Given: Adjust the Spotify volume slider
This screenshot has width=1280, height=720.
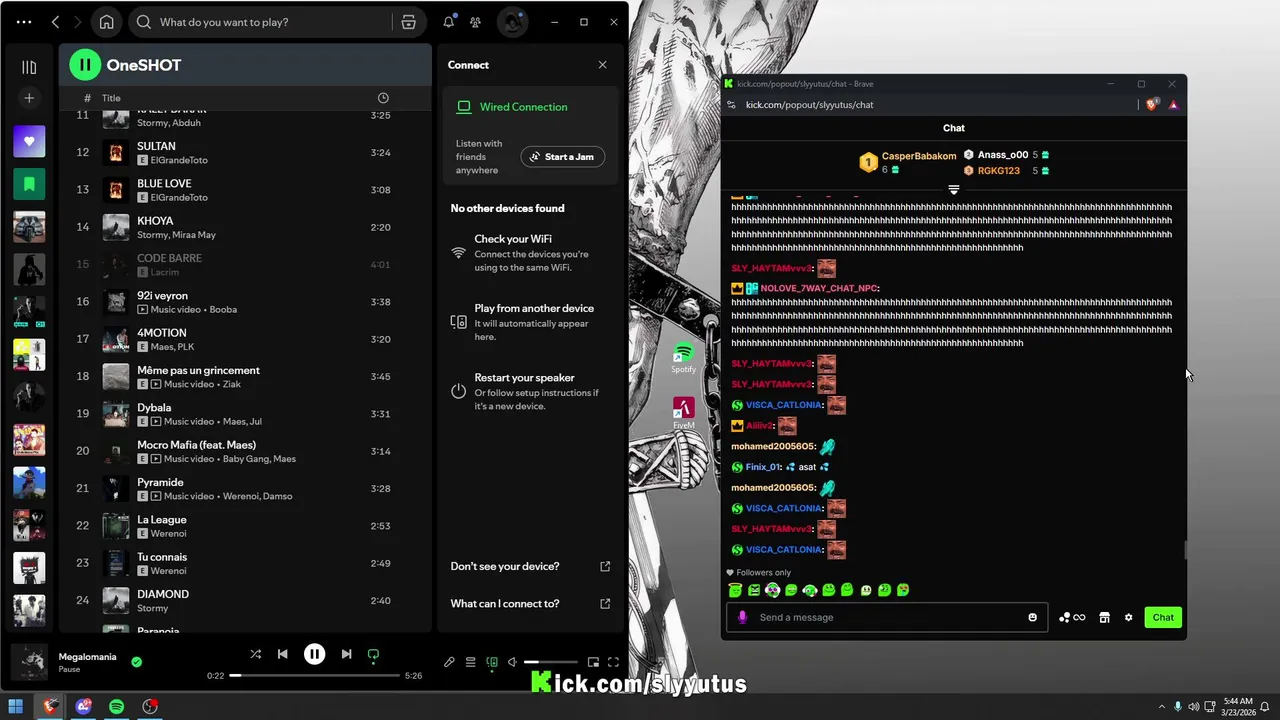Looking at the screenshot, I should pyautogui.click(x=551, y=662).
